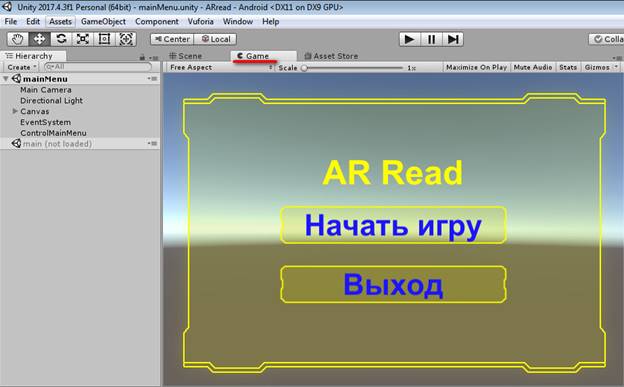Toggle Mute Audio in Game view
The image size is (624, 387).
532,67
